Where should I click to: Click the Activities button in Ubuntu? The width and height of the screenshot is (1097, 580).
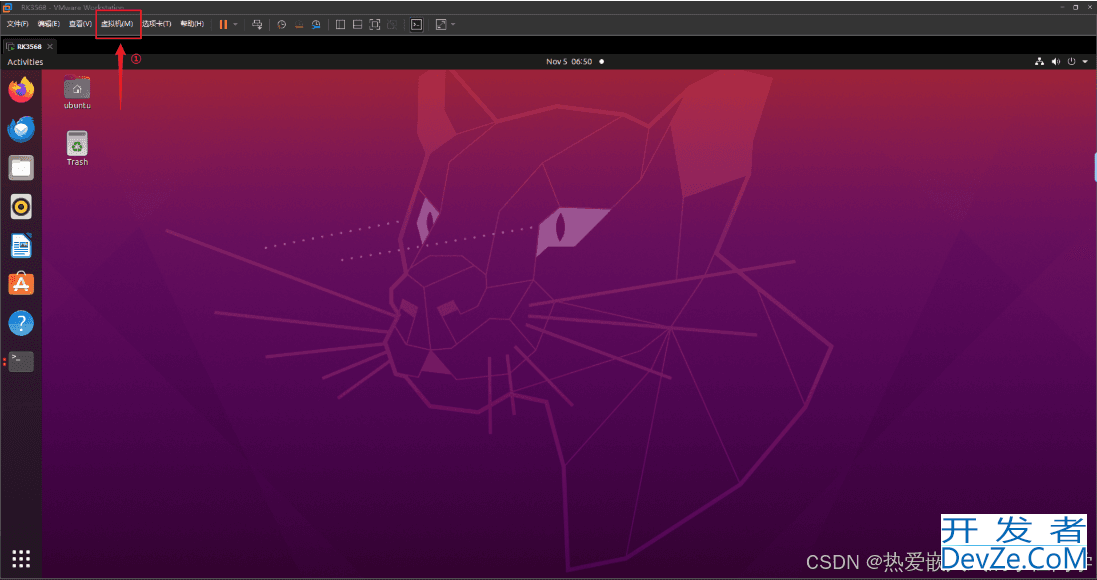click(25, 62)
